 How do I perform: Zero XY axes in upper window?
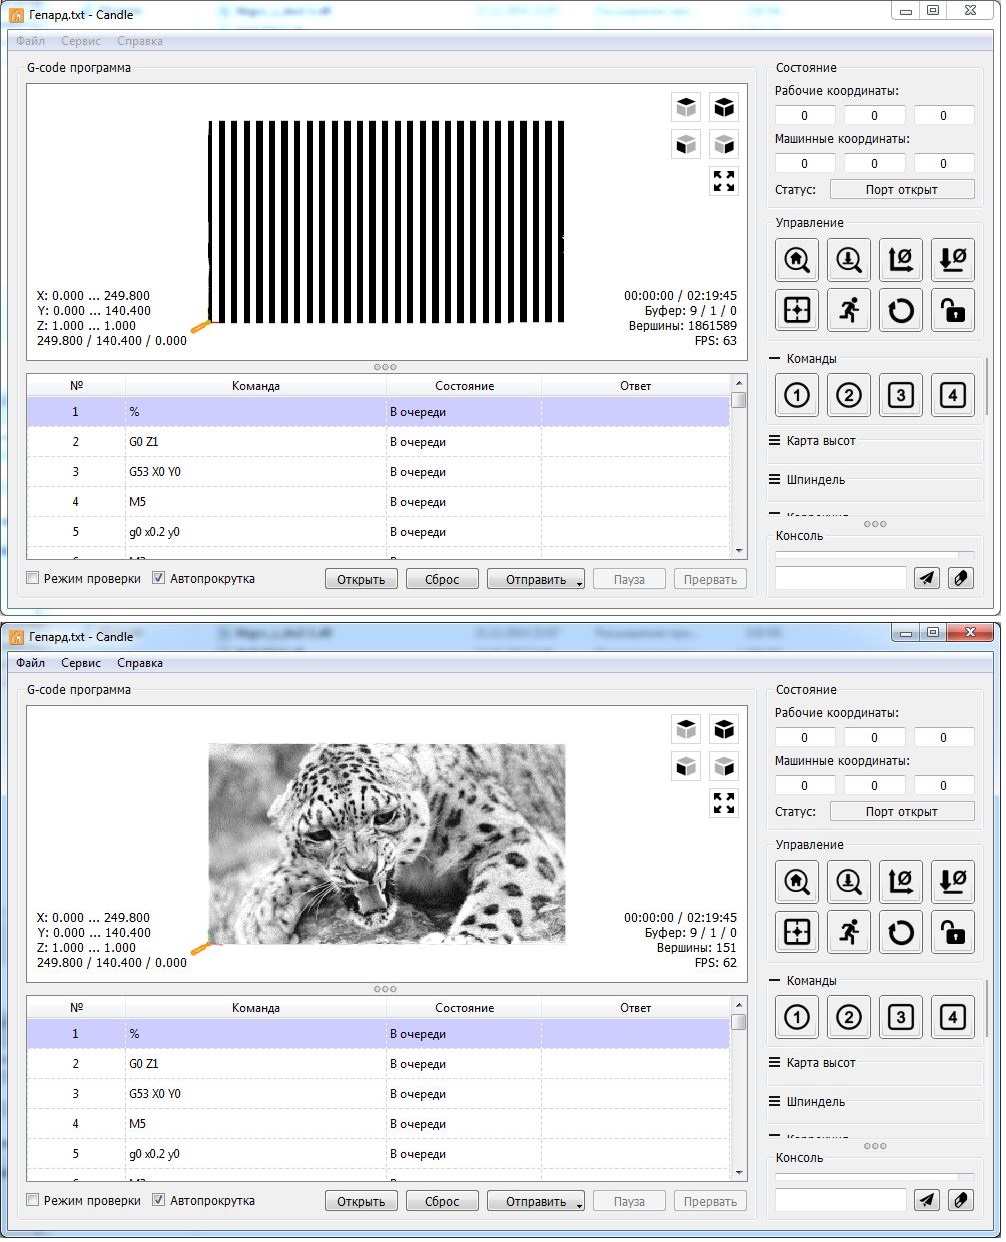pyautogui.click(x=901, y=260)
